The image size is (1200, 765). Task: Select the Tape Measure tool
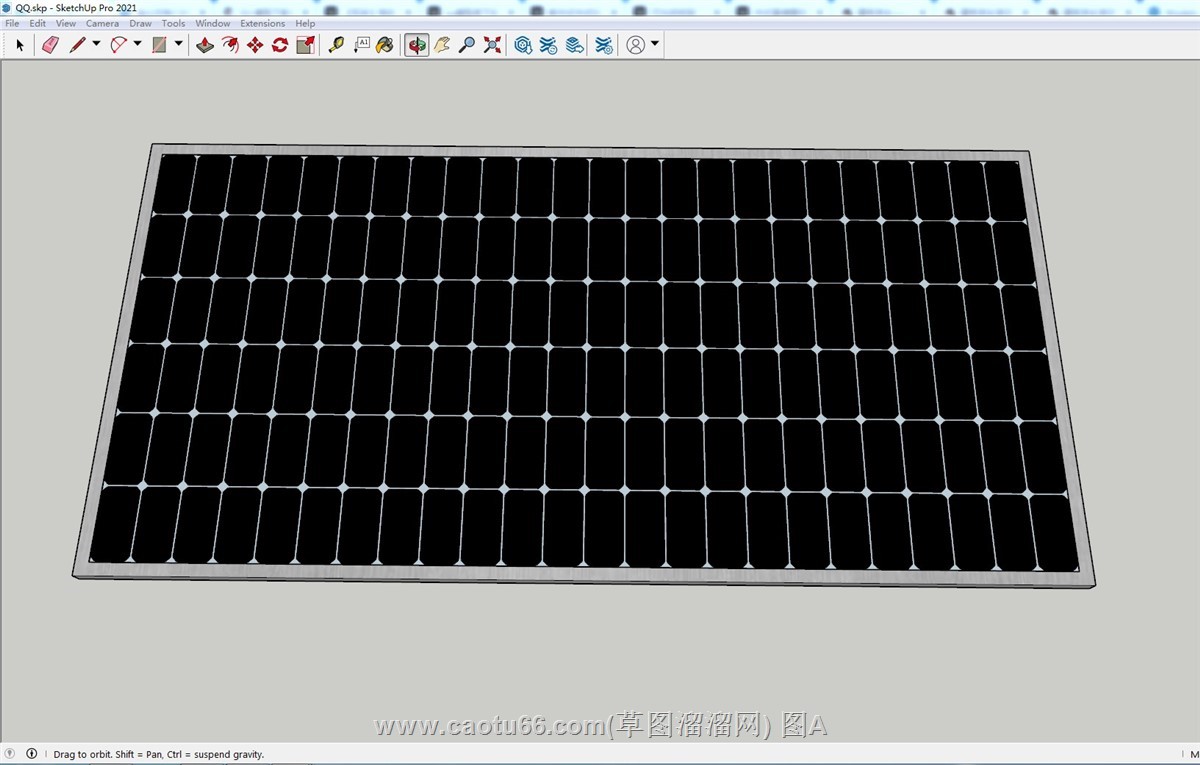click(336, 45)
